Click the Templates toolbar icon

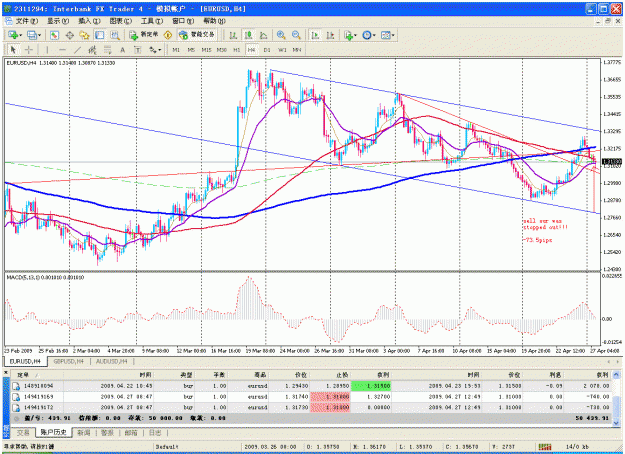coord(385,35)
